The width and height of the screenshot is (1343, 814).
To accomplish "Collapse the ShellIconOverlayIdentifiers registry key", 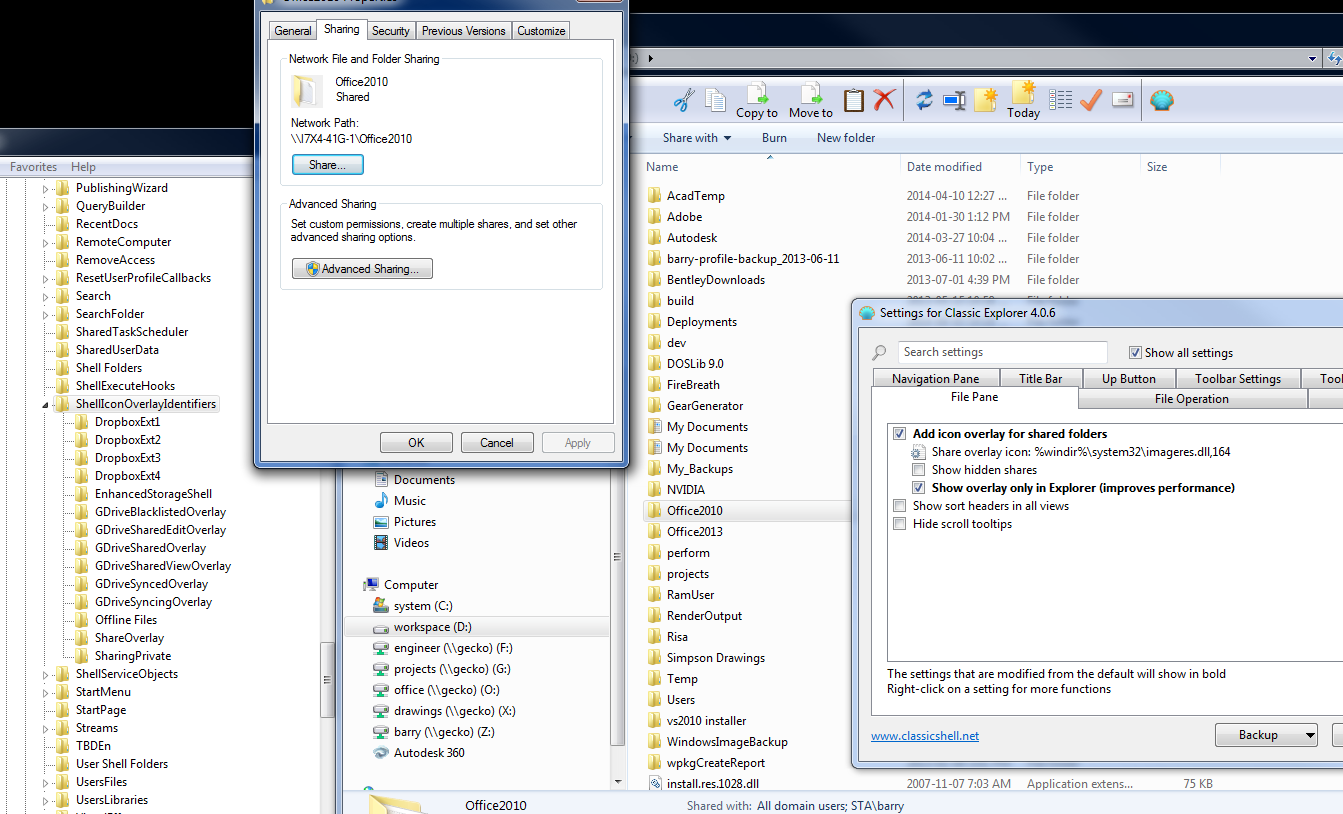I will pyautogui.click(x=45, y=404).
